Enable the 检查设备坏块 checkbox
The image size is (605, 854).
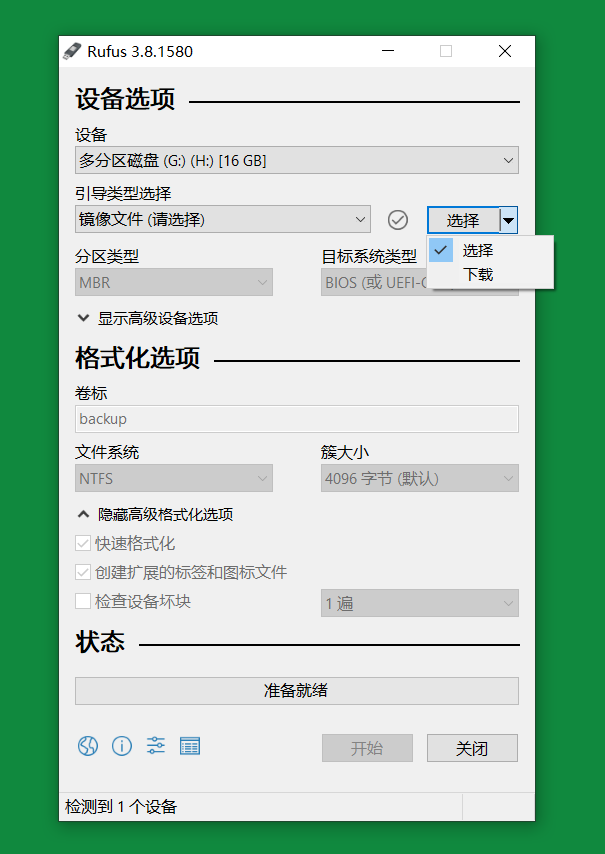tap(83, 601)
